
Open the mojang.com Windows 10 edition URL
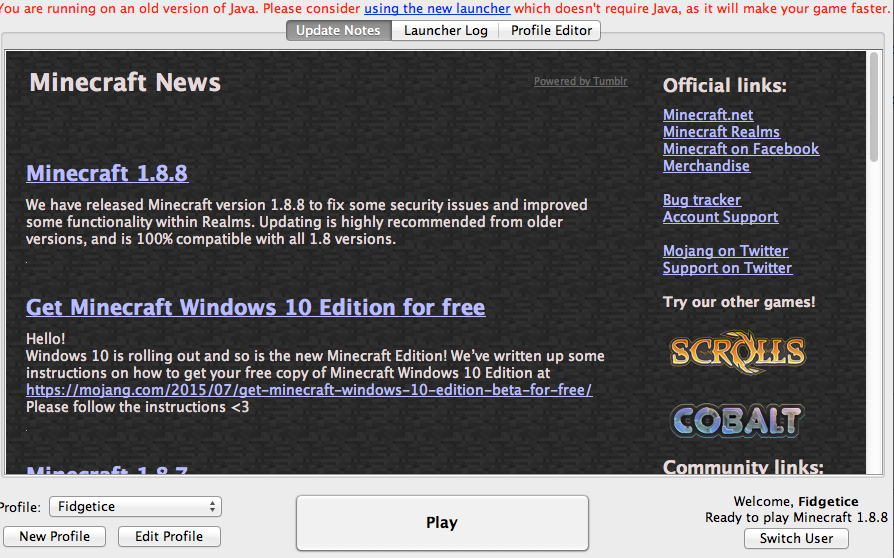tap(309, 390)
